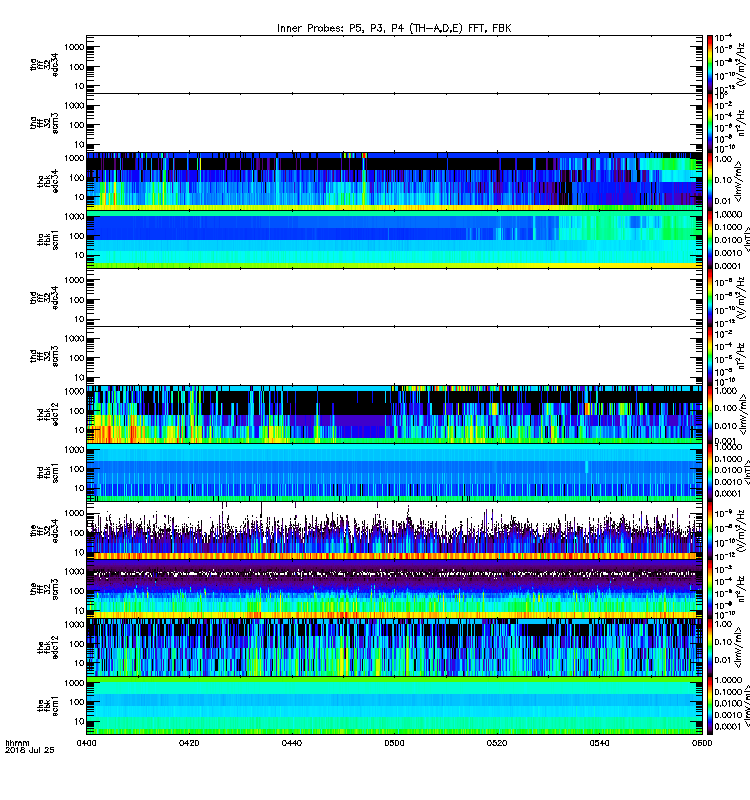Select the 'tha fff 32 edc34' panel label
Image resolution: width=750 pixels, height=800 pixels.
click(44, 64)
